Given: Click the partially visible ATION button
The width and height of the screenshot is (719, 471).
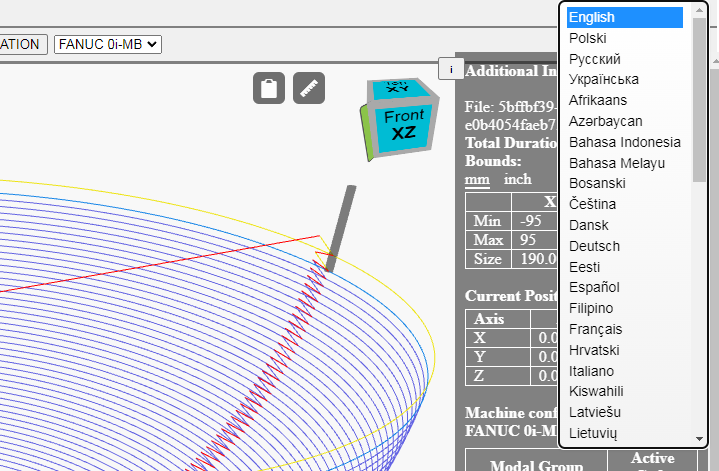Looking at the screenshot, I should (23, 44).
